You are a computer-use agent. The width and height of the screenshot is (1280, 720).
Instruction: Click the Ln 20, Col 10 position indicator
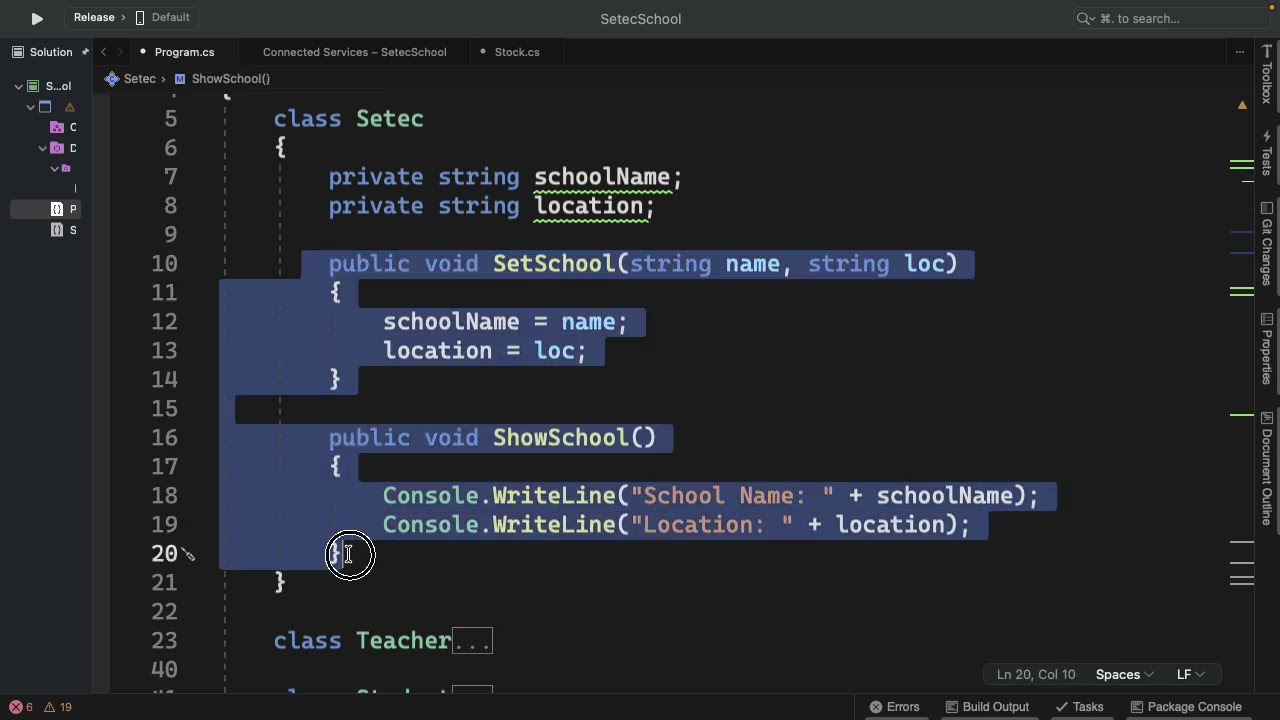[x=1036, y=675]
